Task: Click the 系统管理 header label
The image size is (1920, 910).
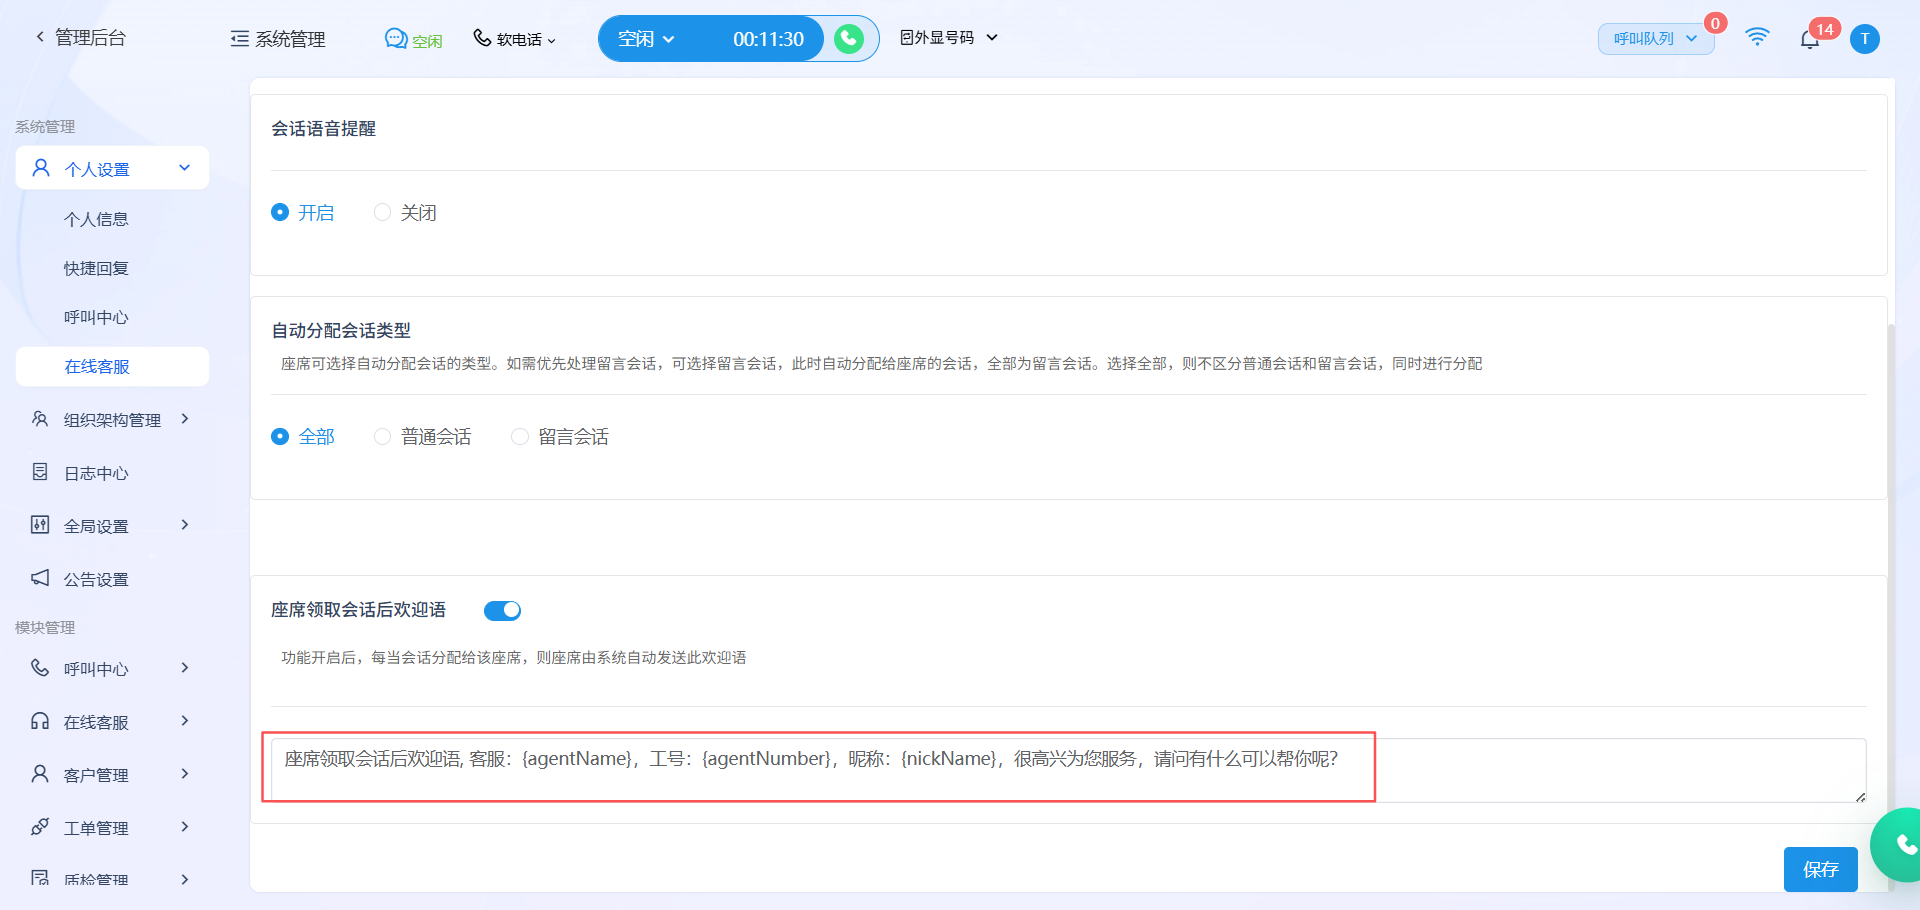Action: (x=290, y=39)
